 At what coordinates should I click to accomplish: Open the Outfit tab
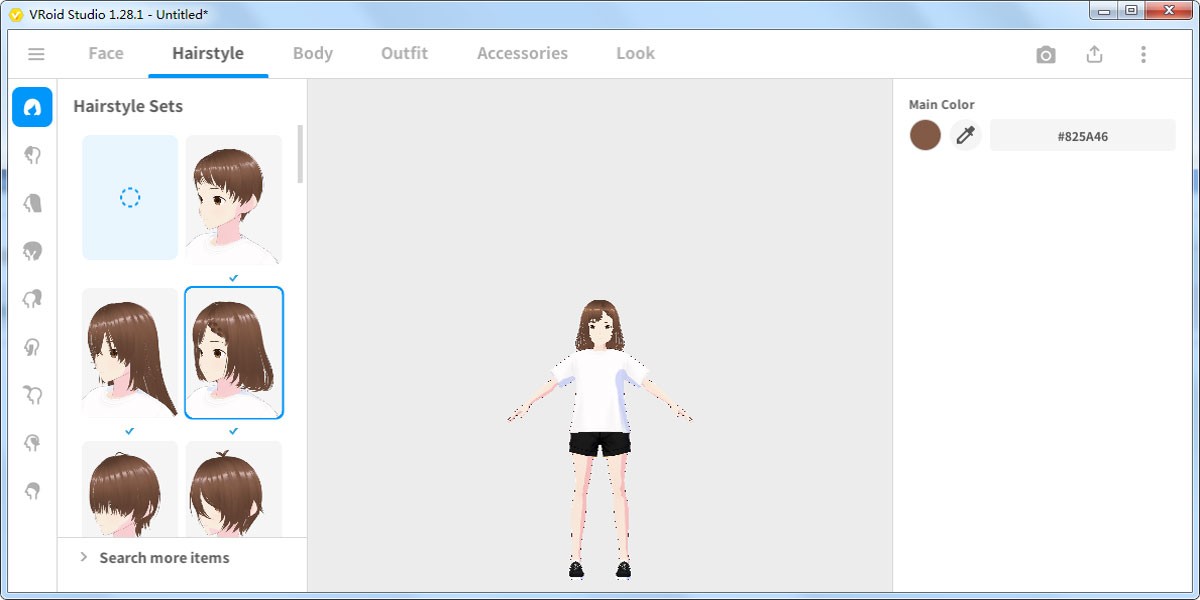pyautogui.click(x=403, y=53)
